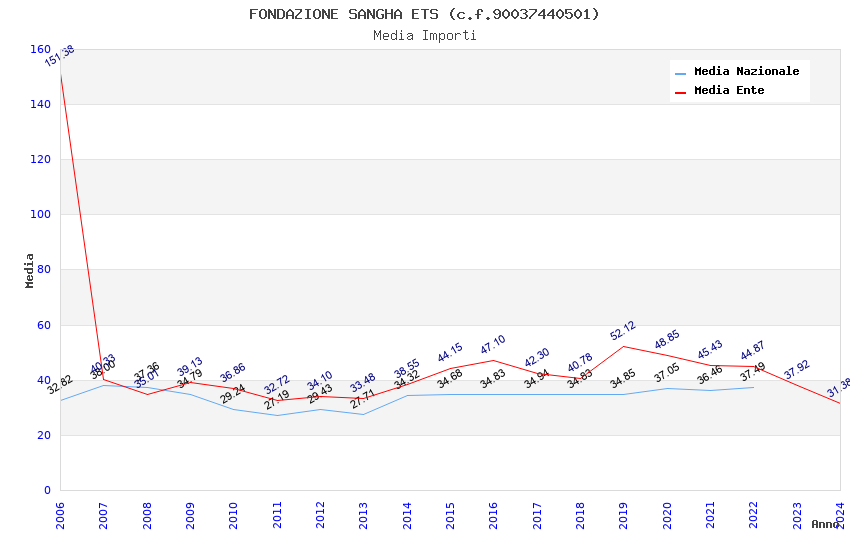Click the 48.85 data label
Screen dimensions: 850x550
click(x=666, y=339)
